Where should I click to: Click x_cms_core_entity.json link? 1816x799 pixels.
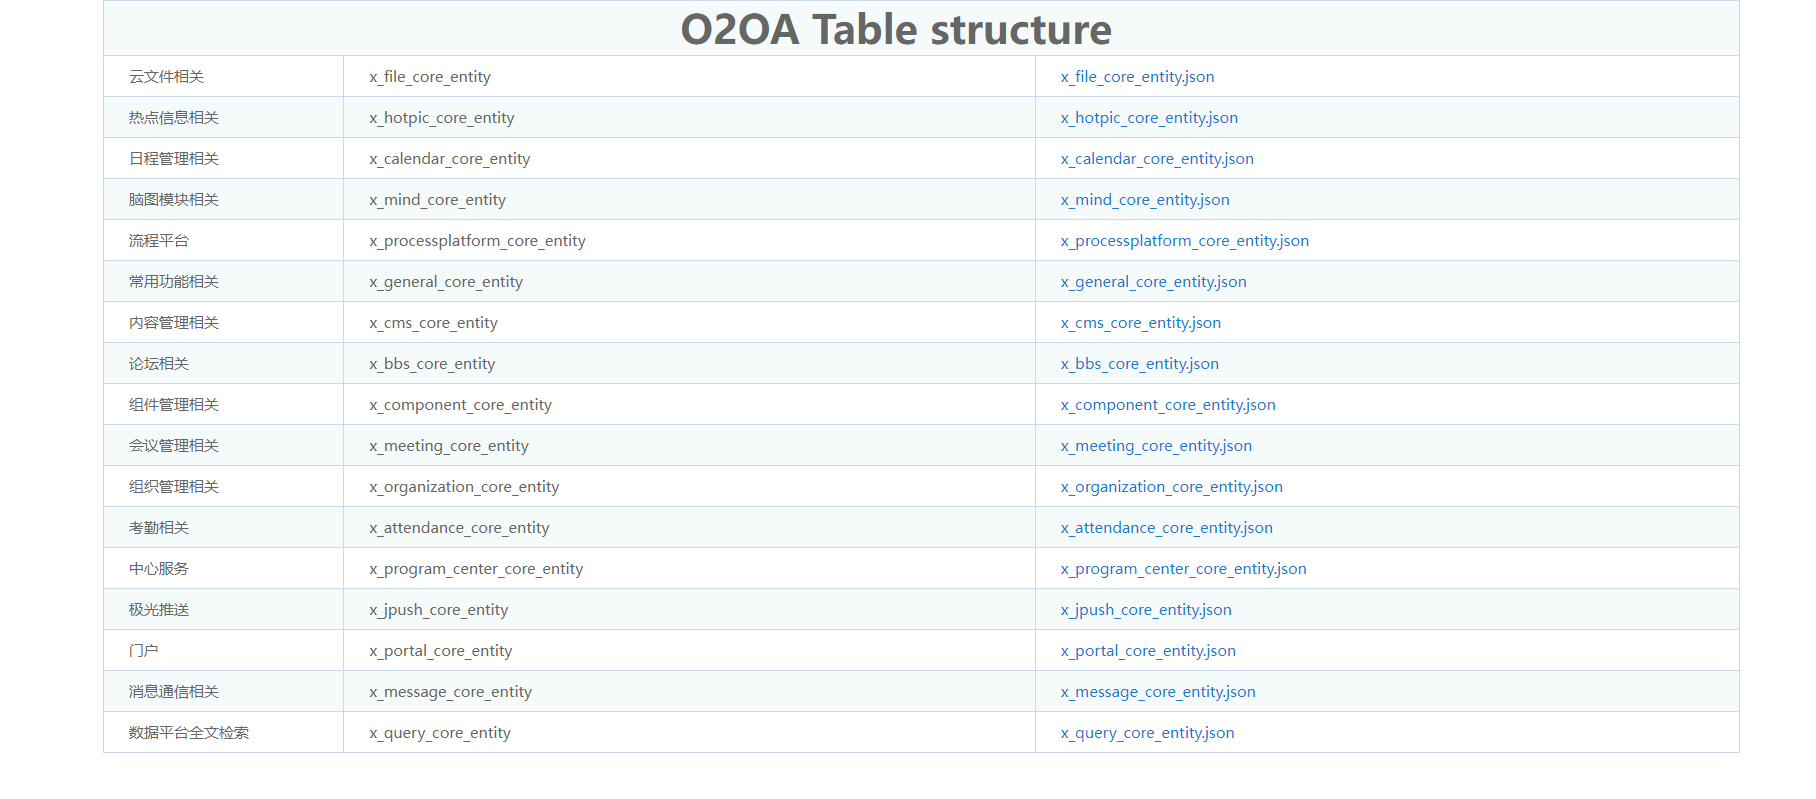point(1140,323)
